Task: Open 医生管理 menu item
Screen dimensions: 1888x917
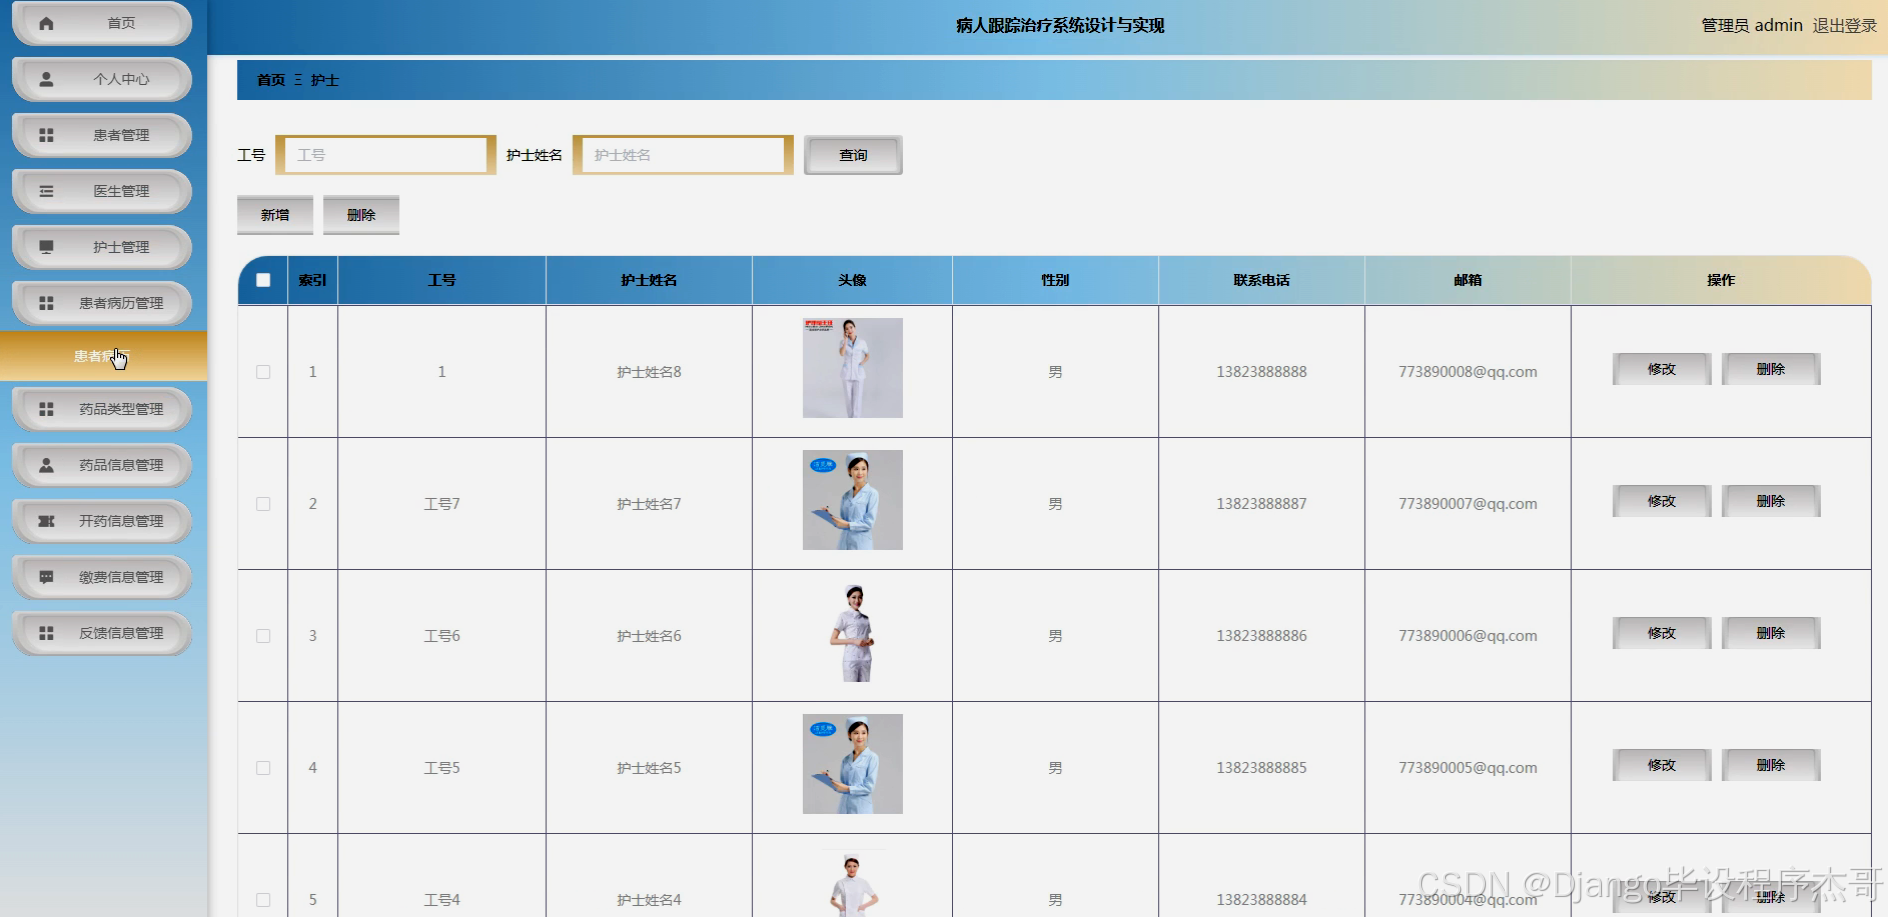Action: point(102,191)
